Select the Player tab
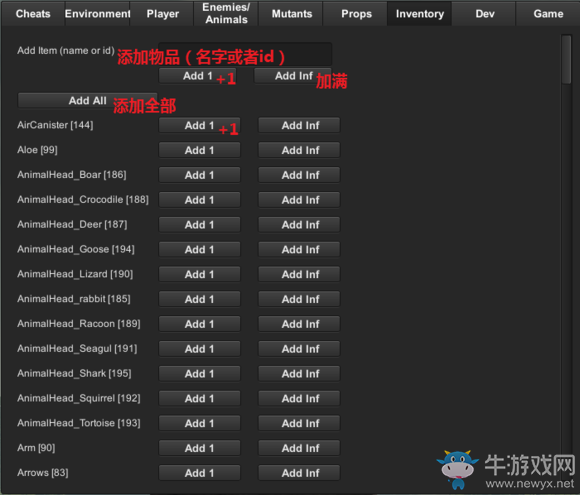The width and height of the screenshot is (580, 495). click(162, 14)
